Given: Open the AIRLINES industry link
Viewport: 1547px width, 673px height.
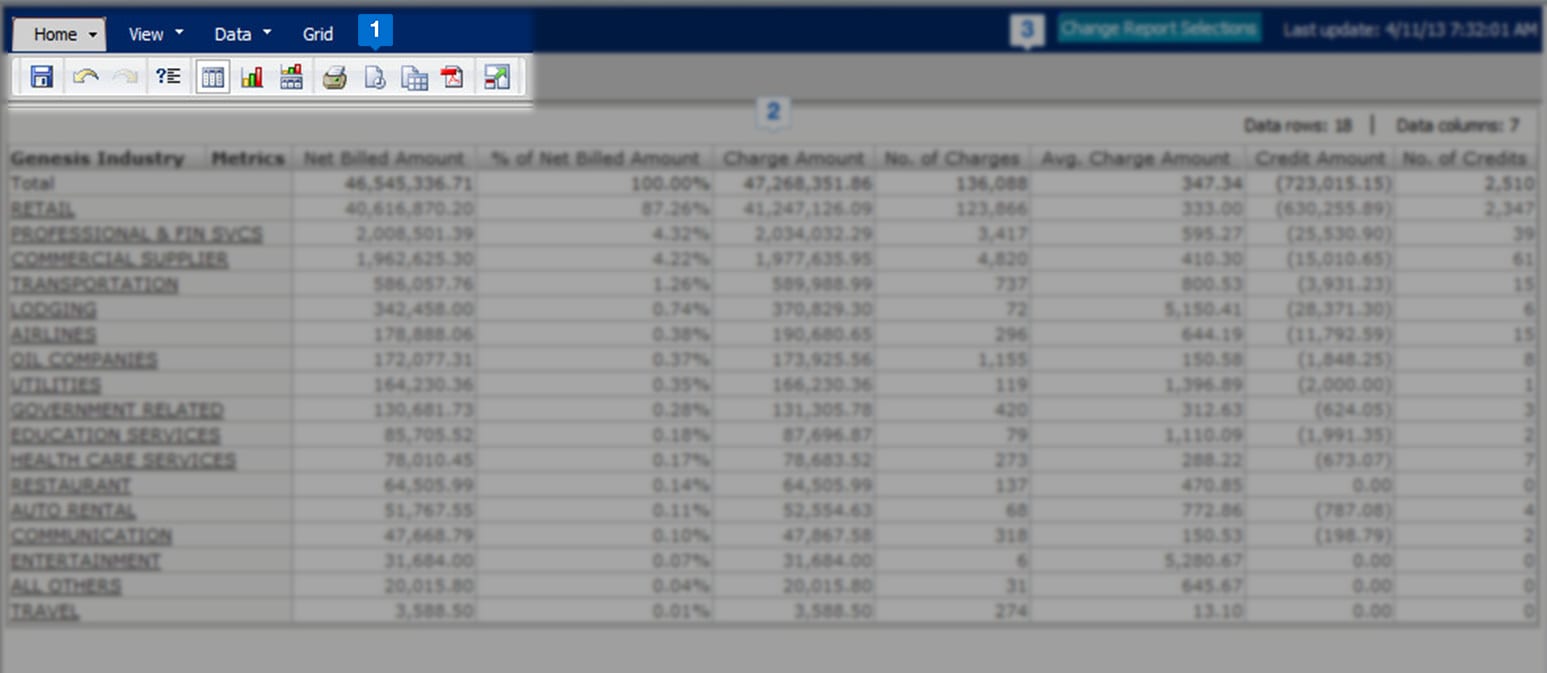Looking at the screenshot, I should [53, 335].
